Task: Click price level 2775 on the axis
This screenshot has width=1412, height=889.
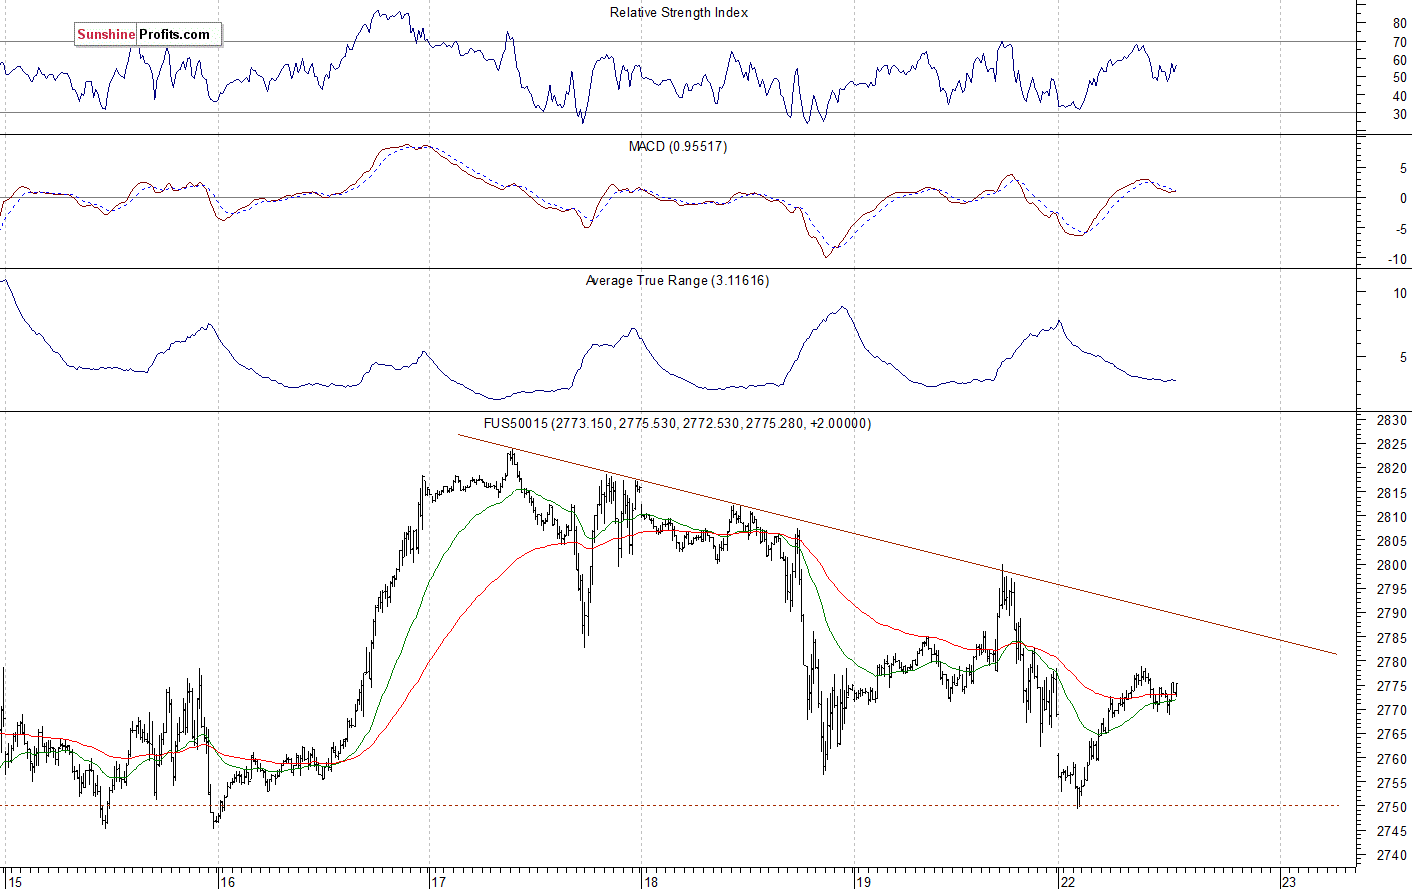Action: pyautogui.click(x=1391, y=687)
